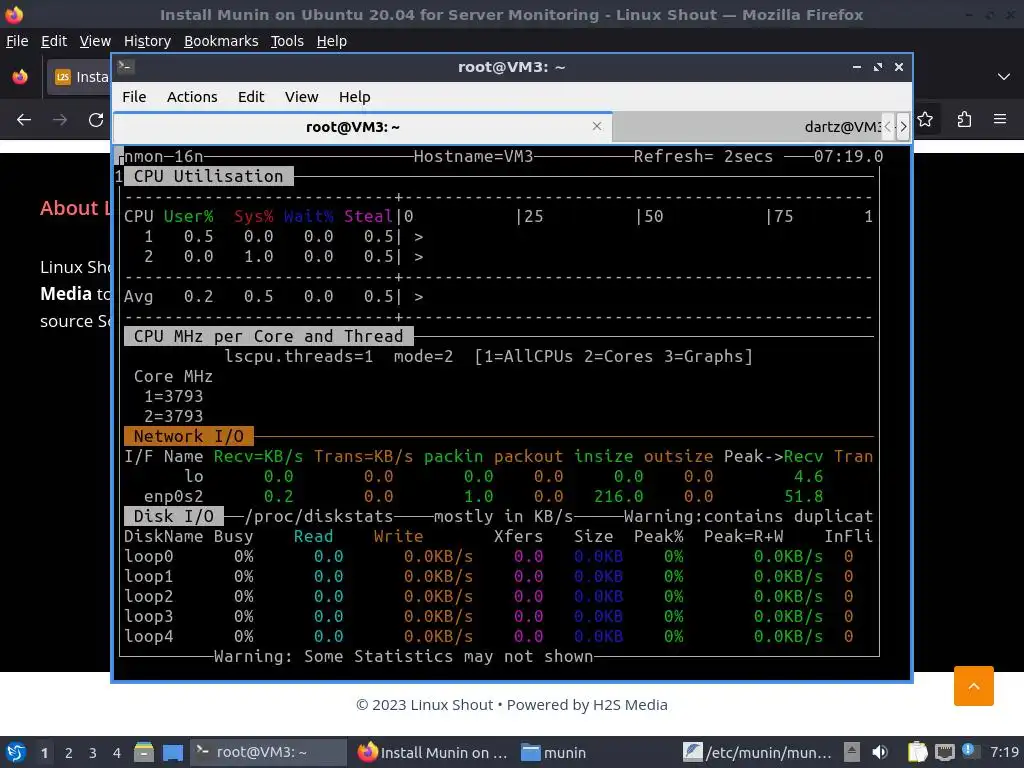The image size is (1024, 768).
Task: Open Firefox View pinned icon
Action: pos(20,77)
